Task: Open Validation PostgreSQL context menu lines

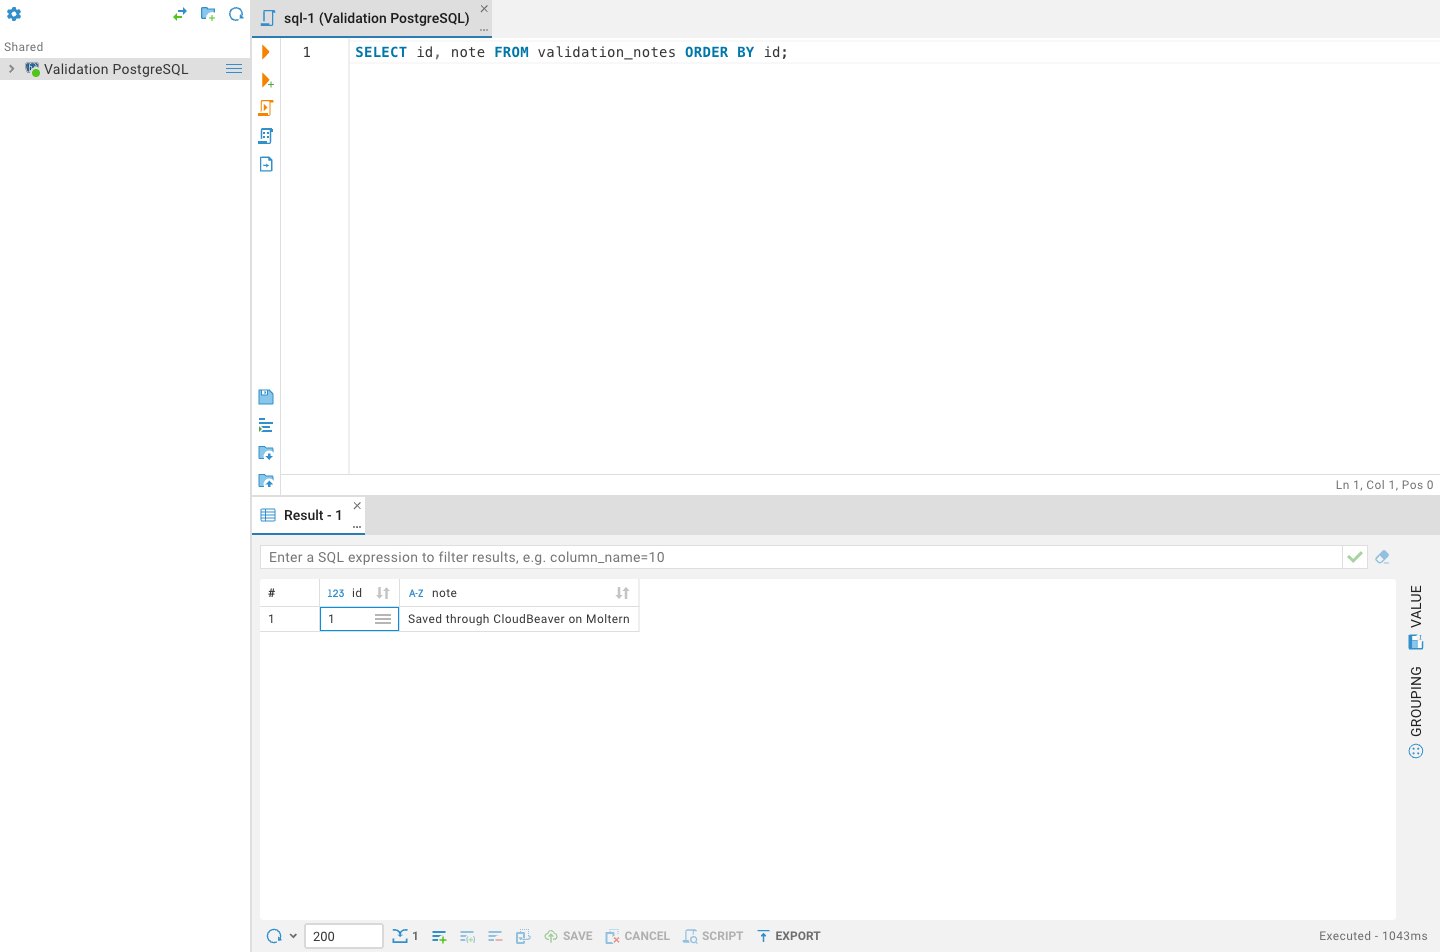Action: coord(234,69)
